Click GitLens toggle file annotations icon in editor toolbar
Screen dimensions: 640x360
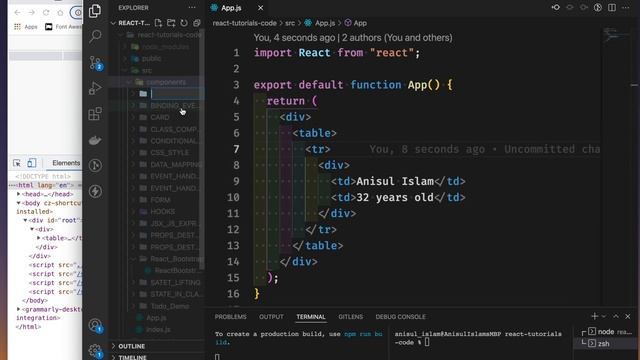tap(598, 7)
